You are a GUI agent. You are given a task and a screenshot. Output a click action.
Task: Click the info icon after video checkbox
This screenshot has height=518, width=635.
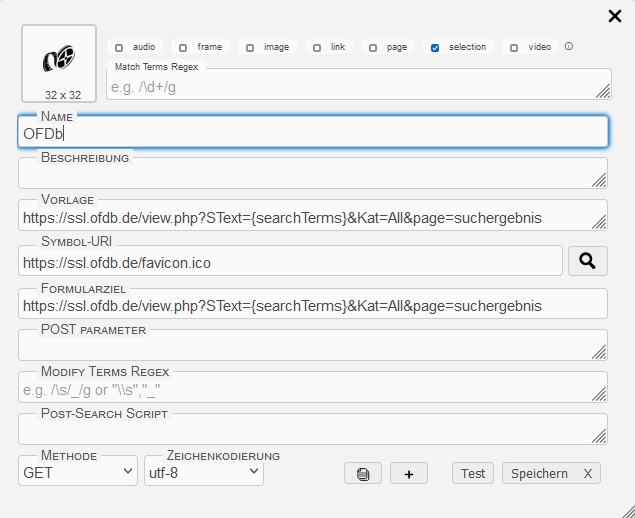click(x=569, y=47)
